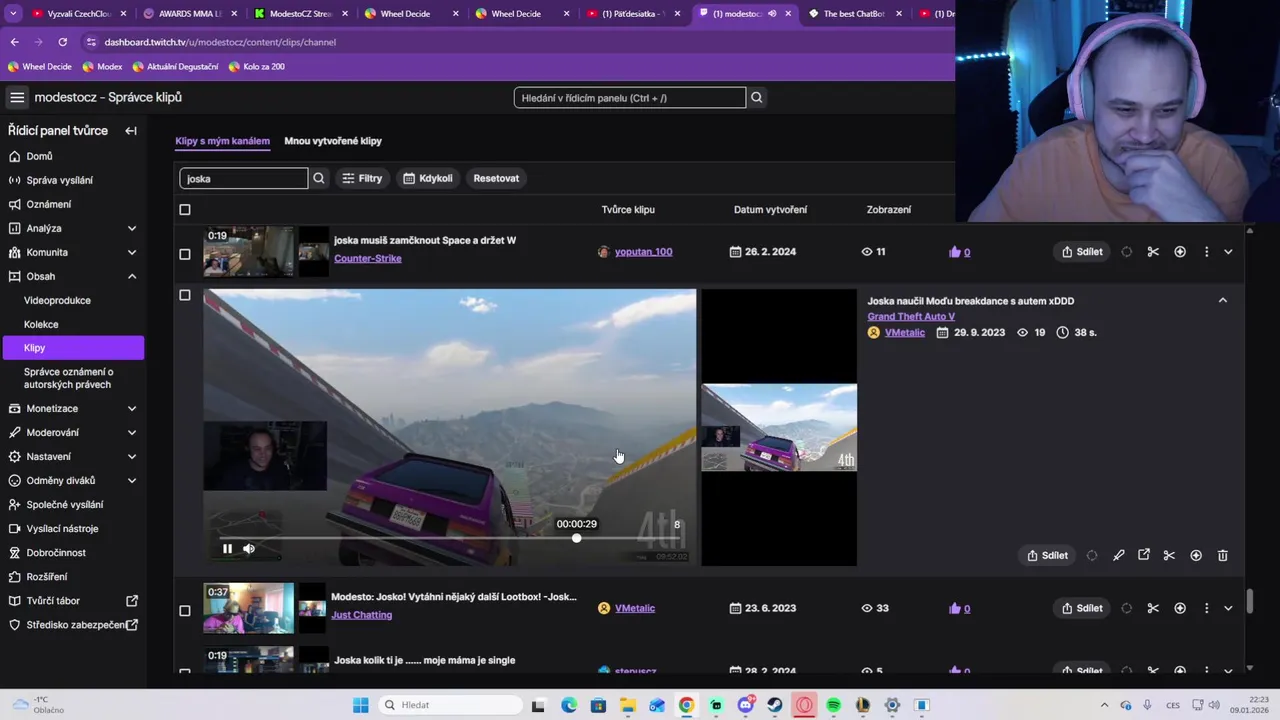Expand Analýza section in sidebar
The width and height of the screenshot is (1280, 720).
point(131,228)
